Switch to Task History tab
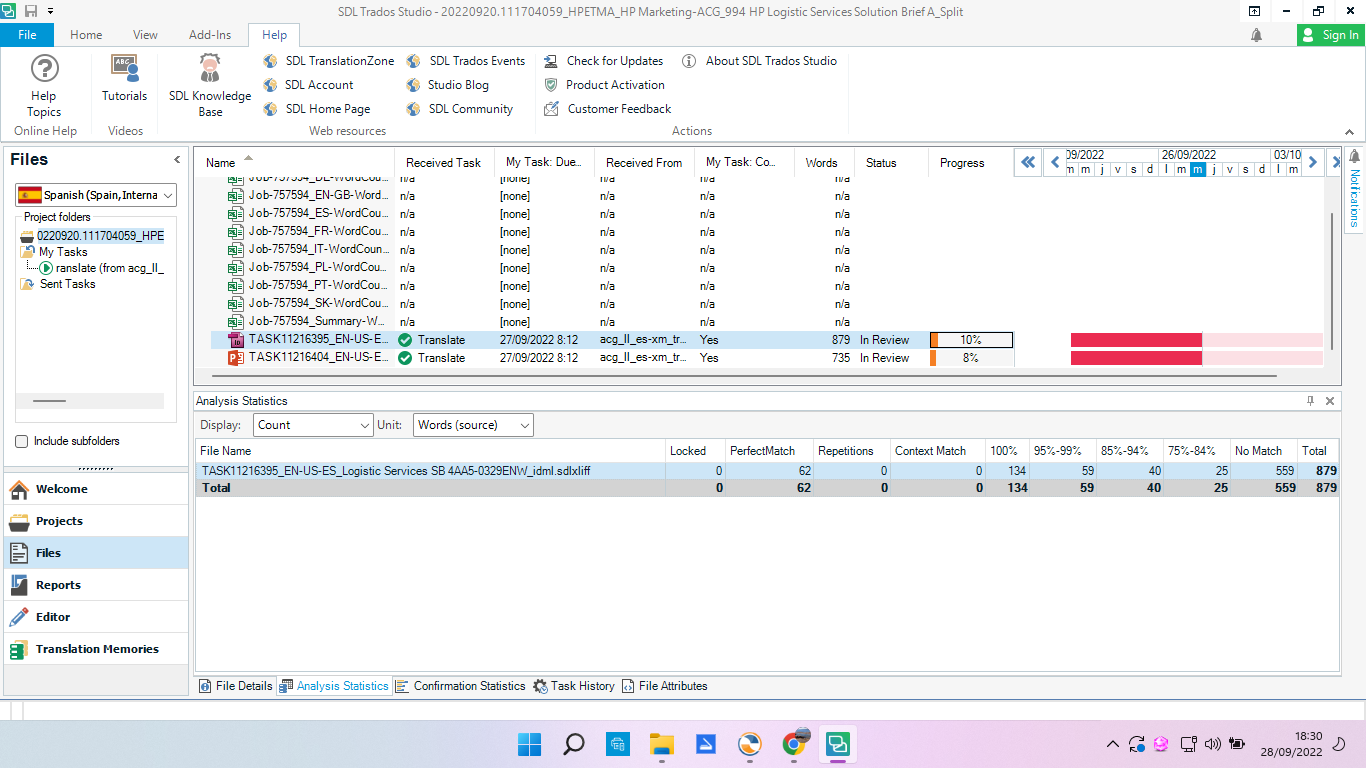This screenshot has width=1366, height=768. pyautogui.click(x=574, y=686)
